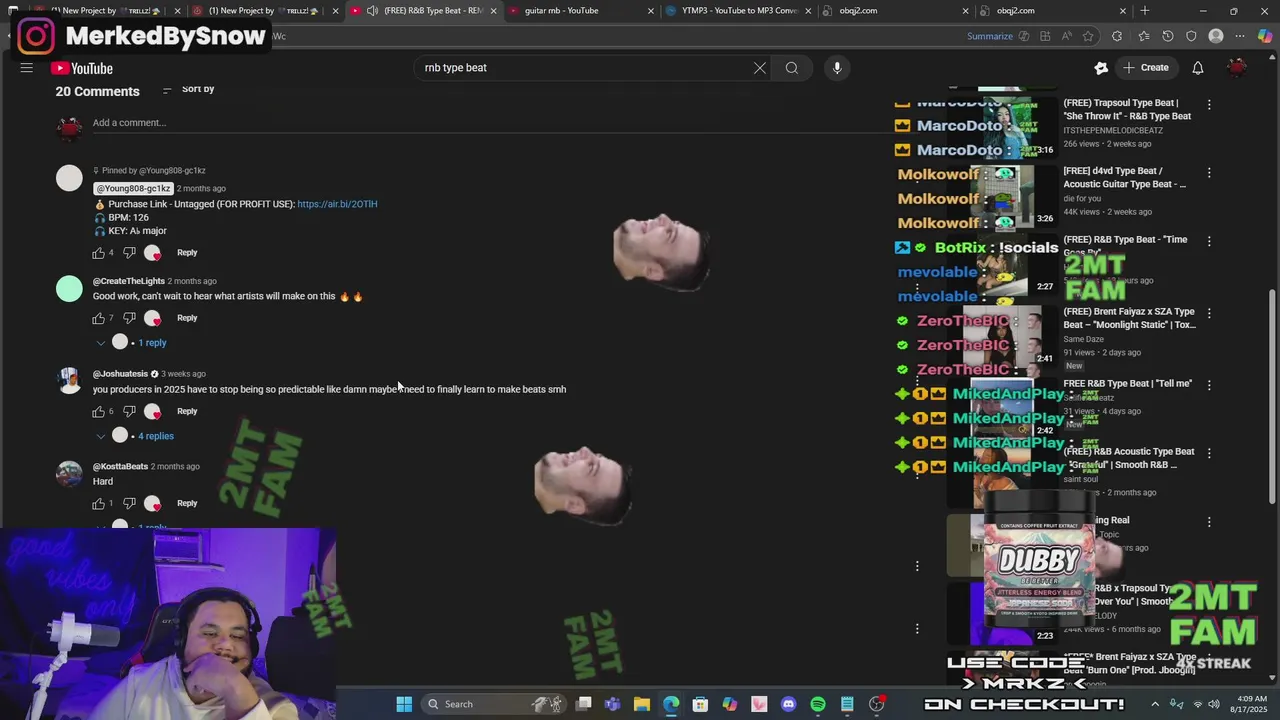This screenshot has width=1280, height=720.
Task: Open options for Trapsoul 'She Throw It' video
Action: (x=1209, y=105)
